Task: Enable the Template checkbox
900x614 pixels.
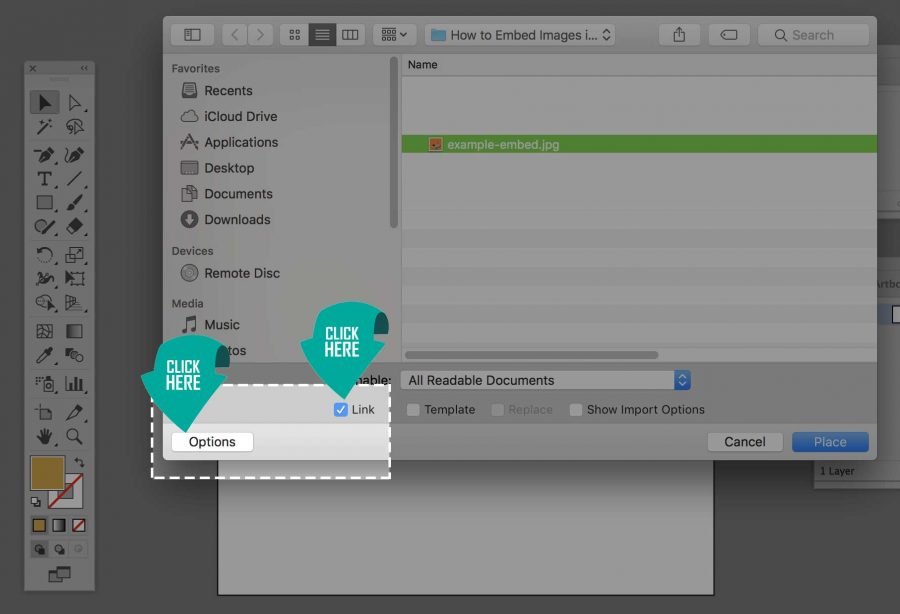Action: [412, 409]
